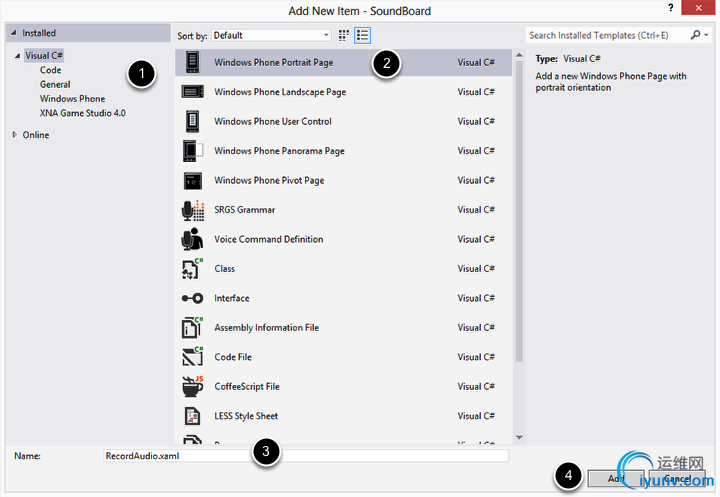This screenshot has height=497, width=720.
Task: Select SRGS Grammar template name
Action: 244,209
